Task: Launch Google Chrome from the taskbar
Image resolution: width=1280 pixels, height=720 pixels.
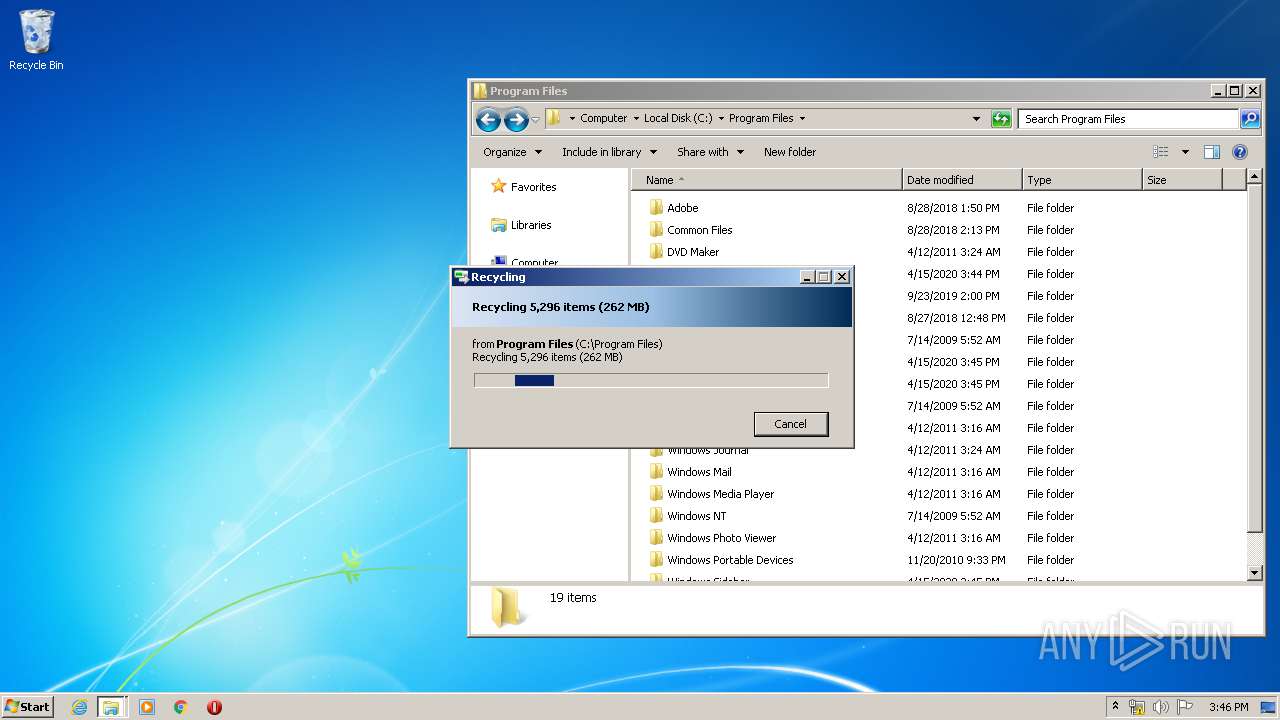Action: (x=181, y=707)
